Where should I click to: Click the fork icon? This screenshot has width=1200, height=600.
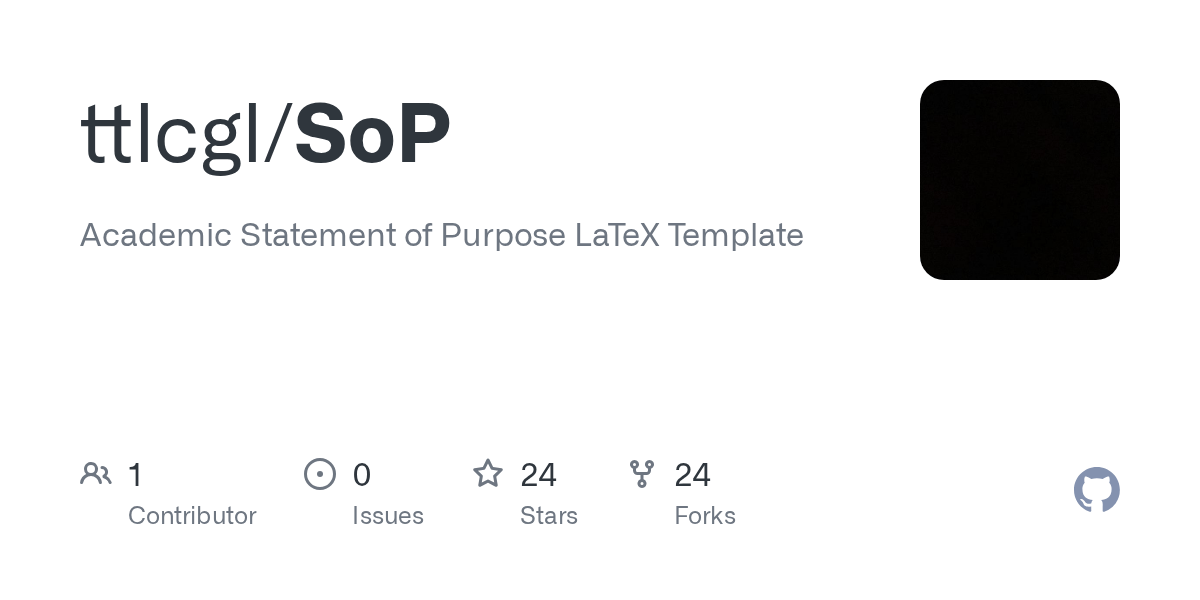[x=641, y=474]
